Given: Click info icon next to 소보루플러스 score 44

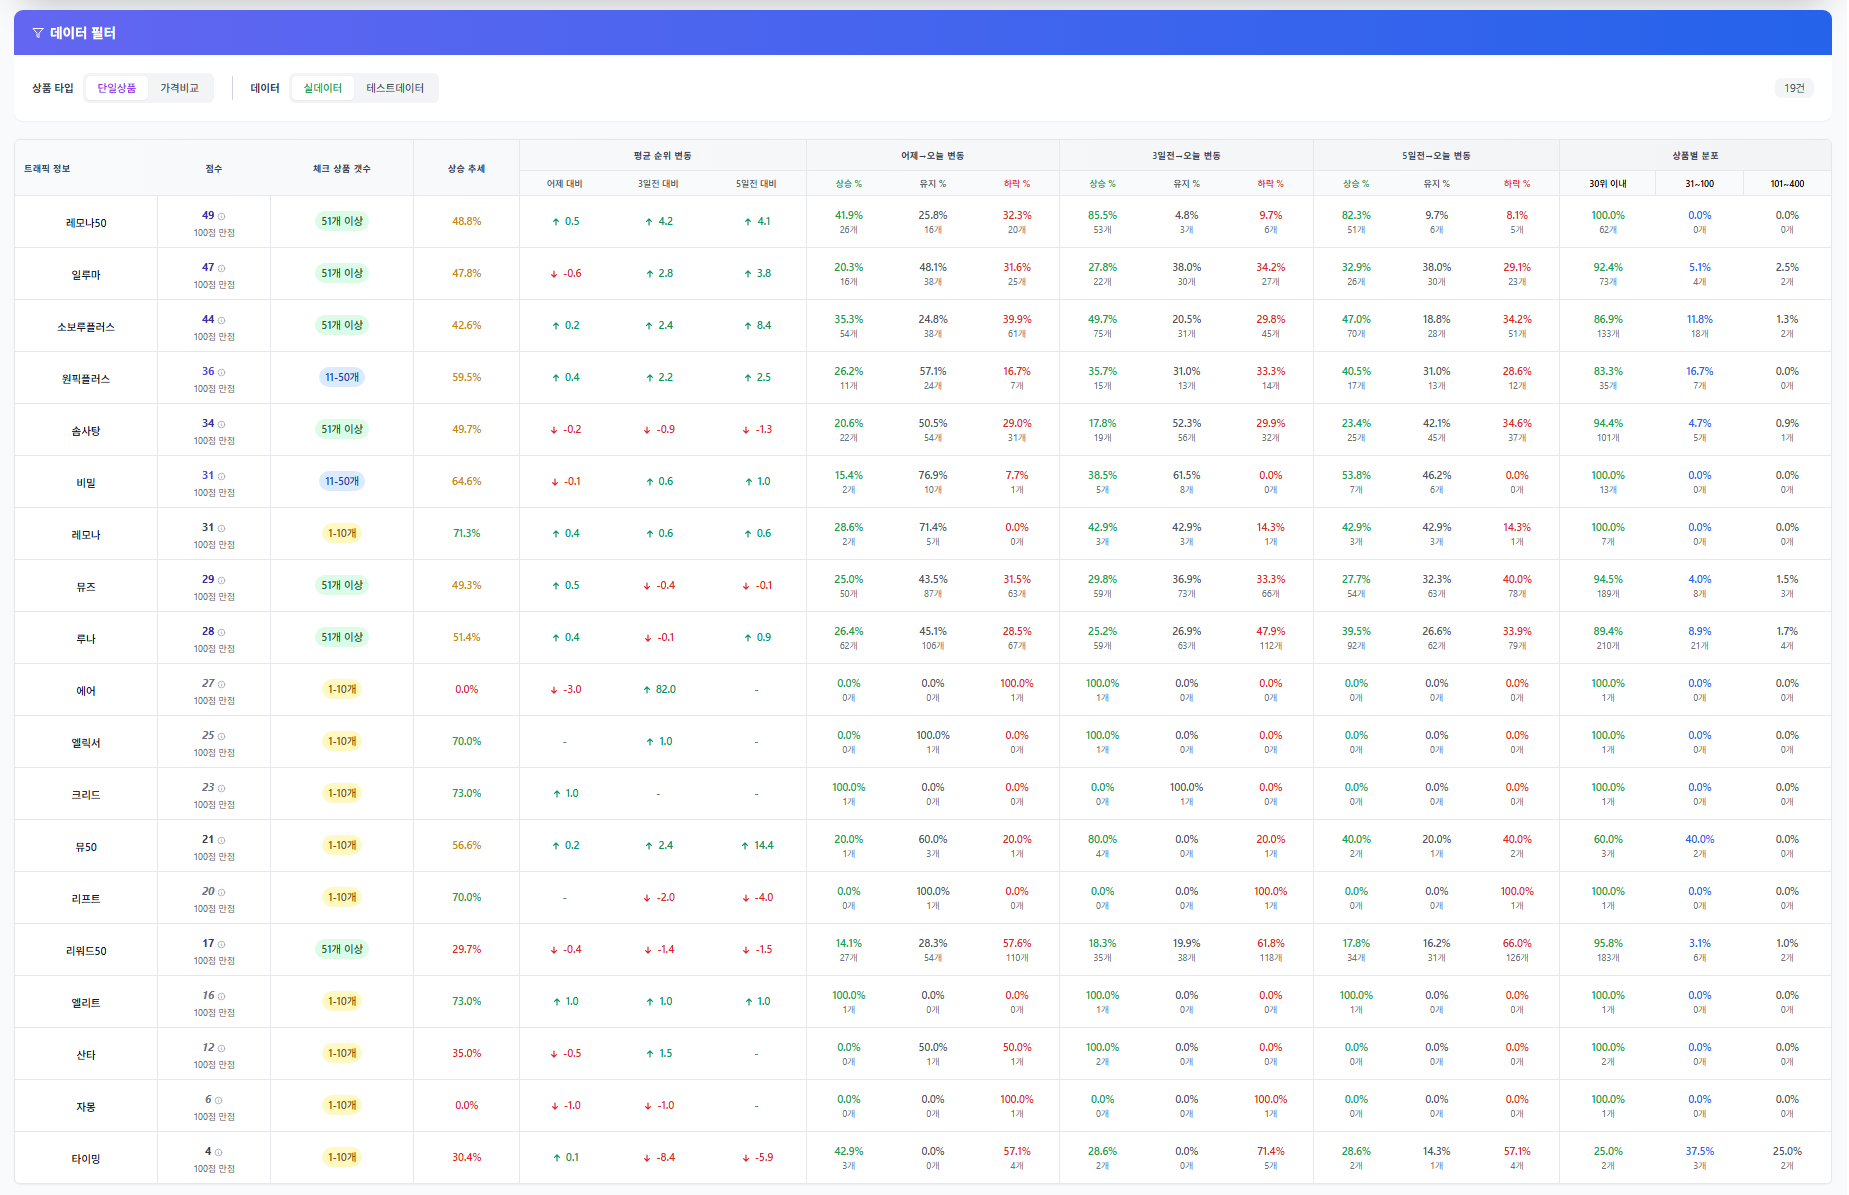Looking at the screenshot, I should 222,320.
